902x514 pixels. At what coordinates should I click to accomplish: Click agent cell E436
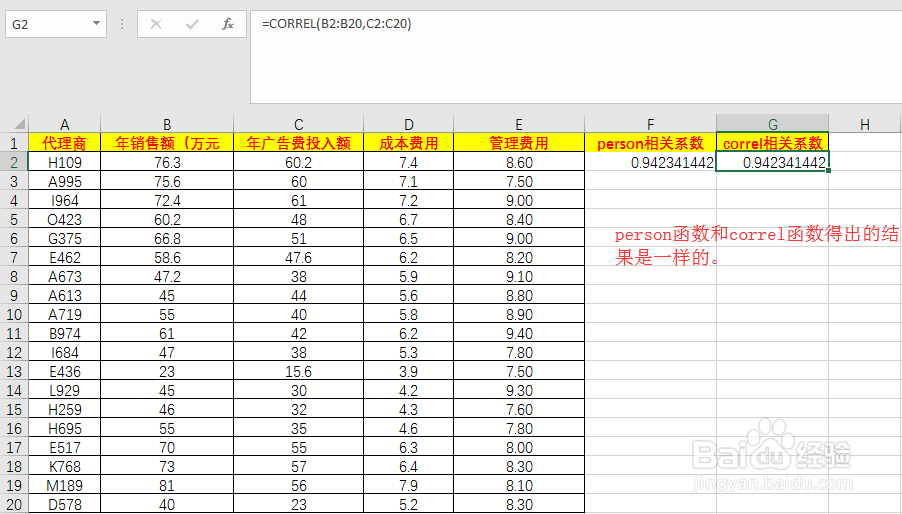tap(64, 371)
